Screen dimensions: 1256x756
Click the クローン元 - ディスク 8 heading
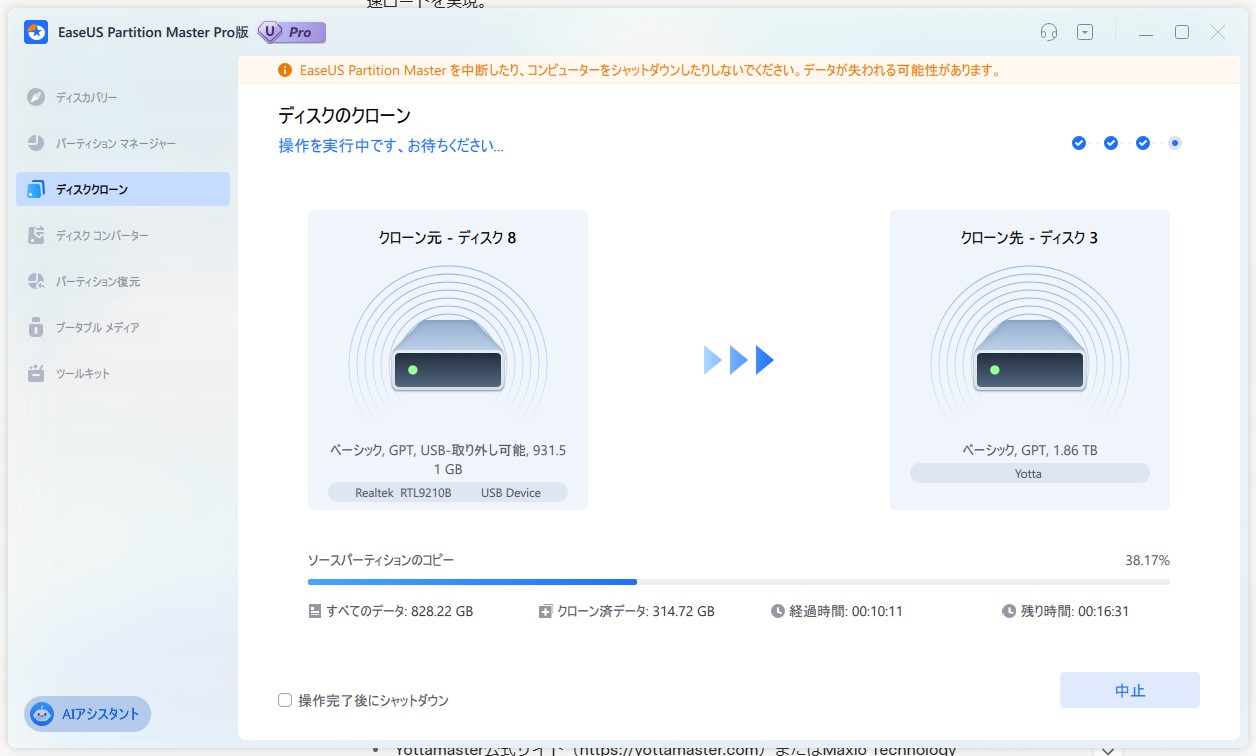pyautogui.click(x=448, y=238)
